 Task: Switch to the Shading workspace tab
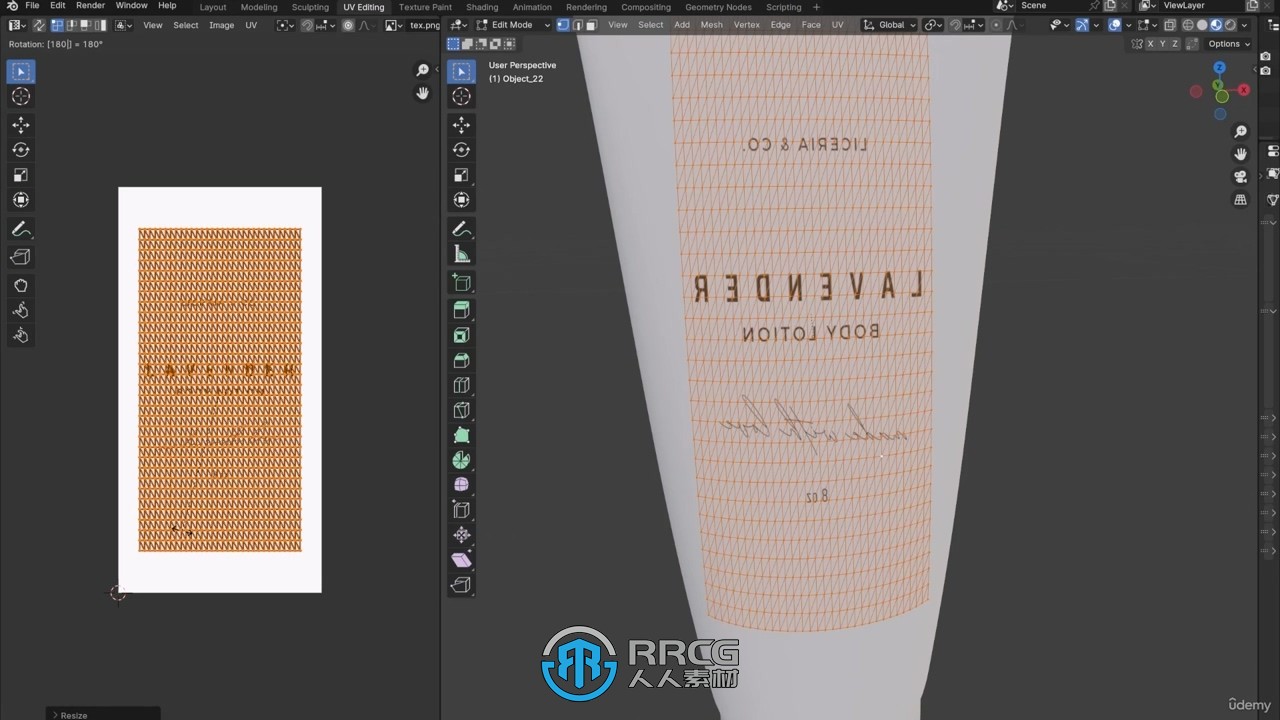[482, 7]
